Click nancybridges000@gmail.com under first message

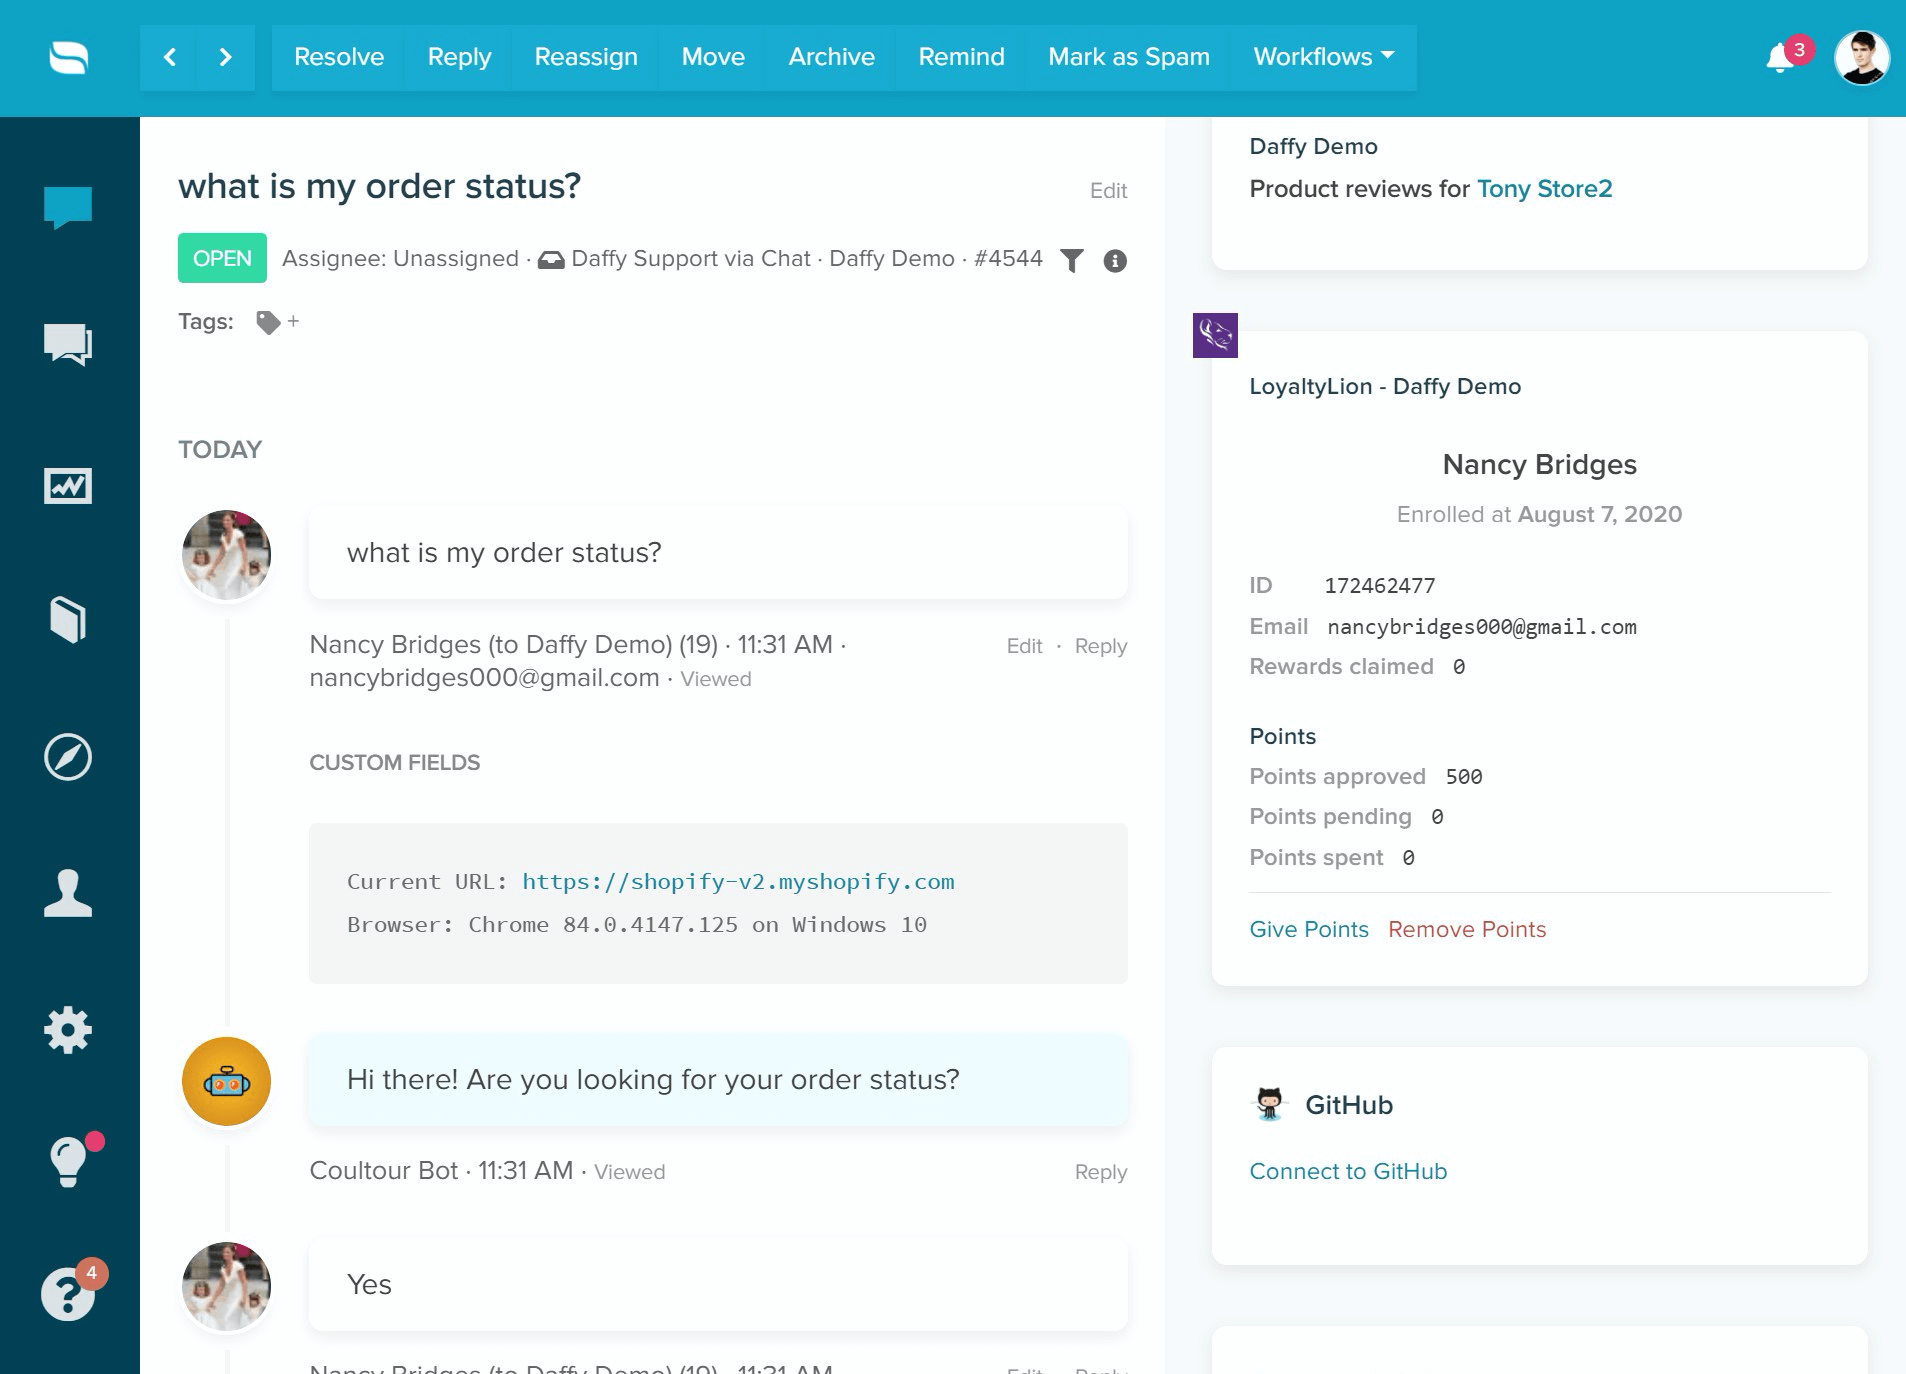(484, 678)
